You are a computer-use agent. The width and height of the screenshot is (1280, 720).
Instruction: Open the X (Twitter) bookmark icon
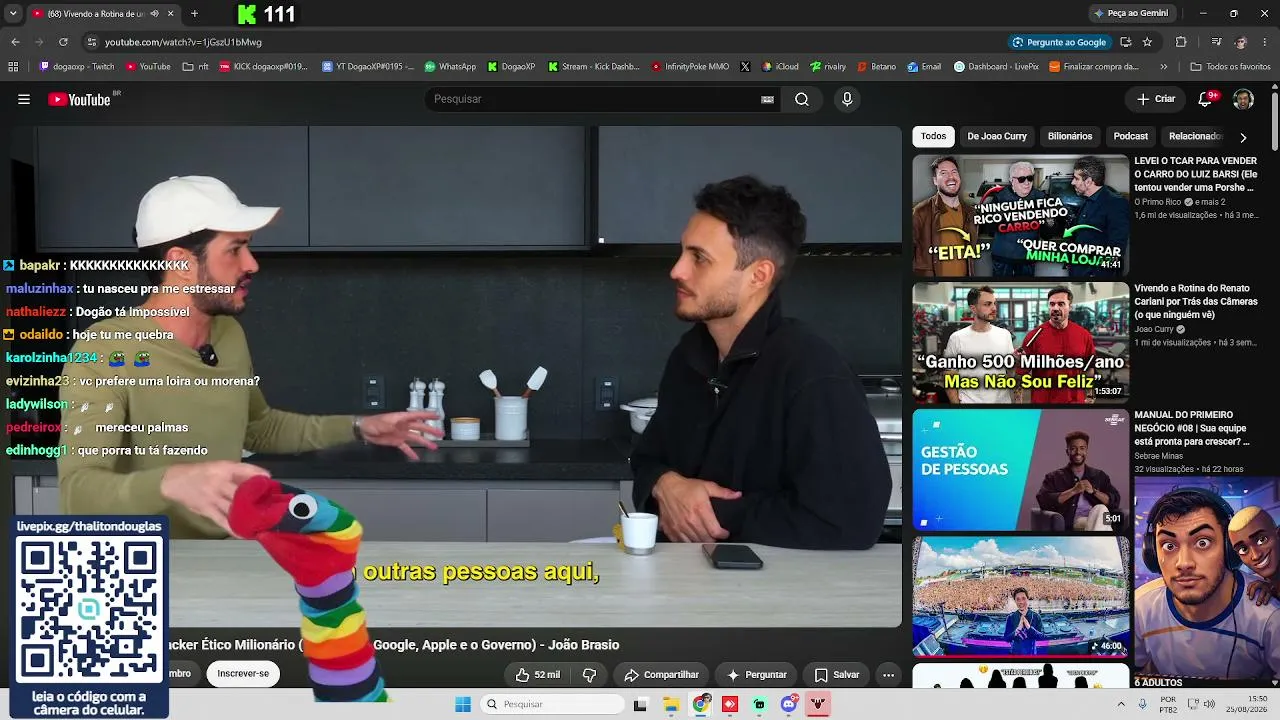tap(745, 67)
